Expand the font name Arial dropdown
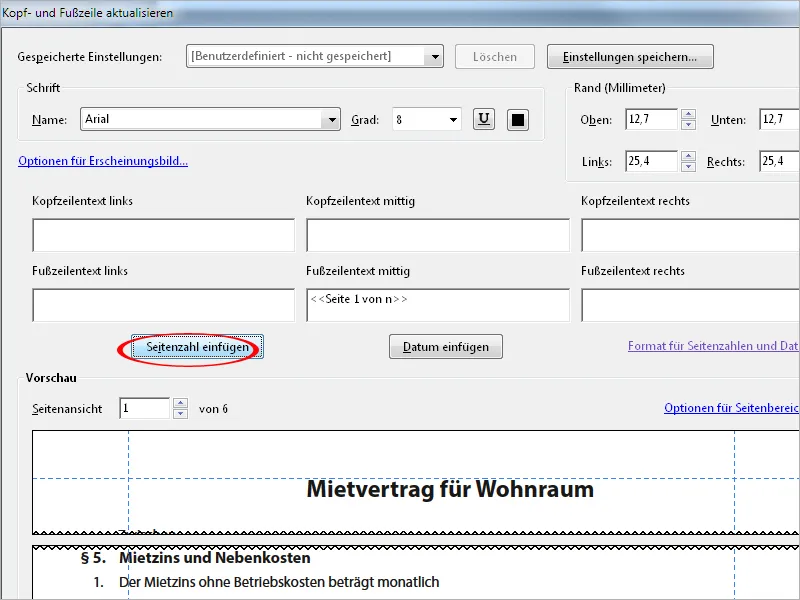Screen dimensions: 800x600 (x=332, y=119)
